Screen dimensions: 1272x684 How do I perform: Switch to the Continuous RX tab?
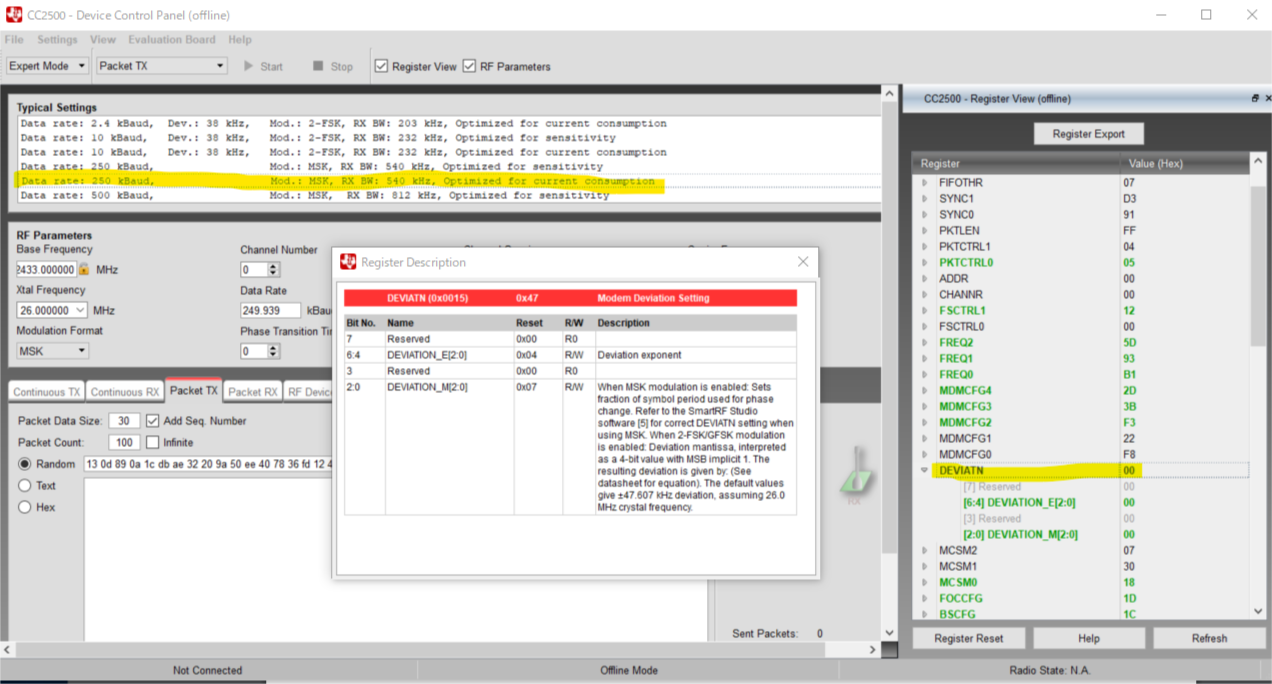(124, 392)
